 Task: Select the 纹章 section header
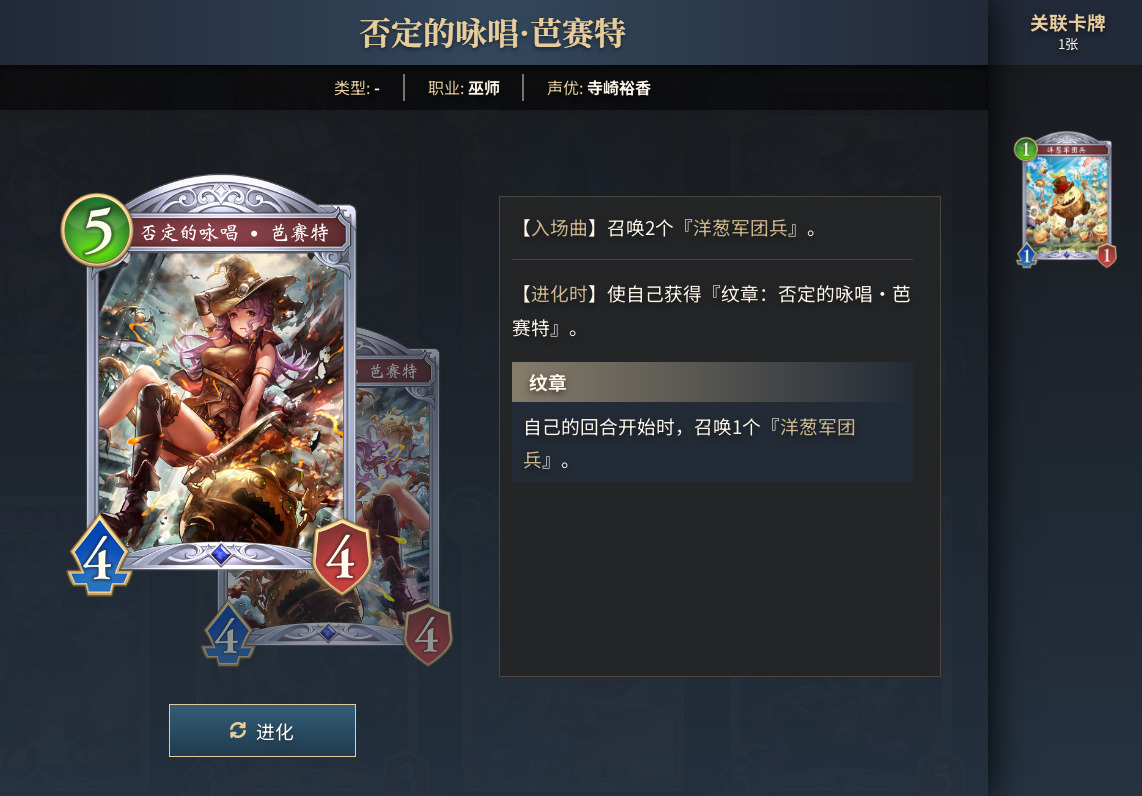tap(712, 382)
